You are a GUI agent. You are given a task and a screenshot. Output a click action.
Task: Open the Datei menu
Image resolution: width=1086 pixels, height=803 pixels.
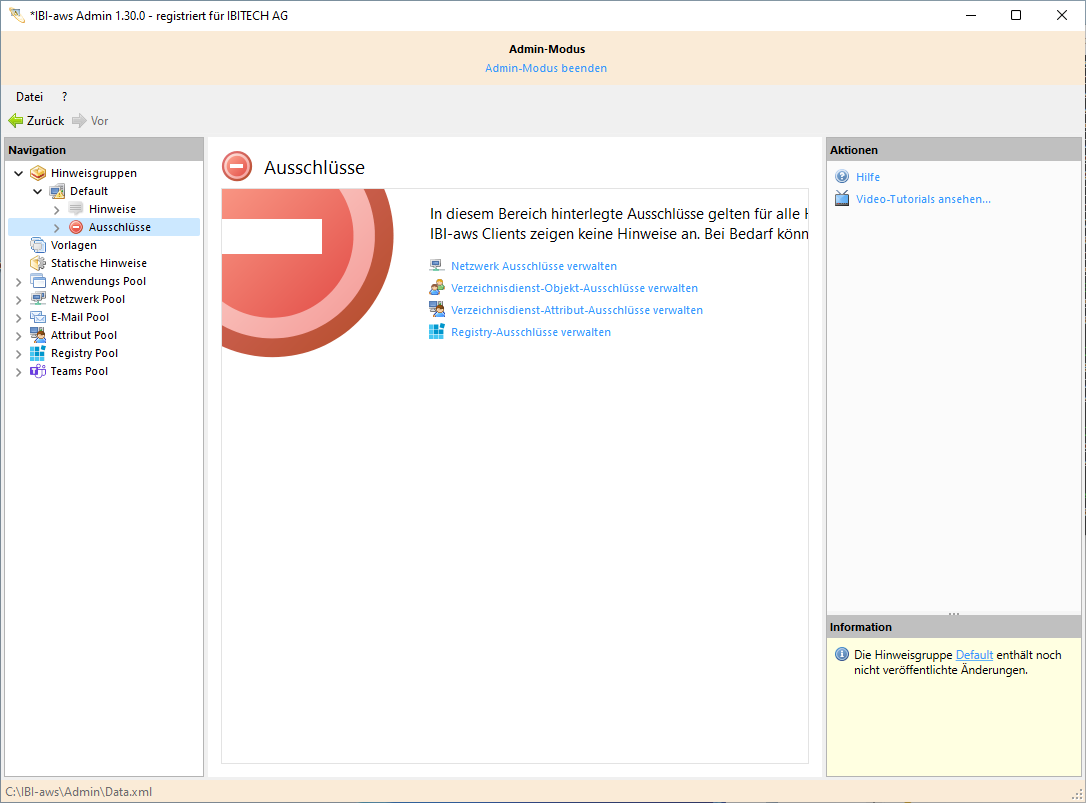coord(29,97)
